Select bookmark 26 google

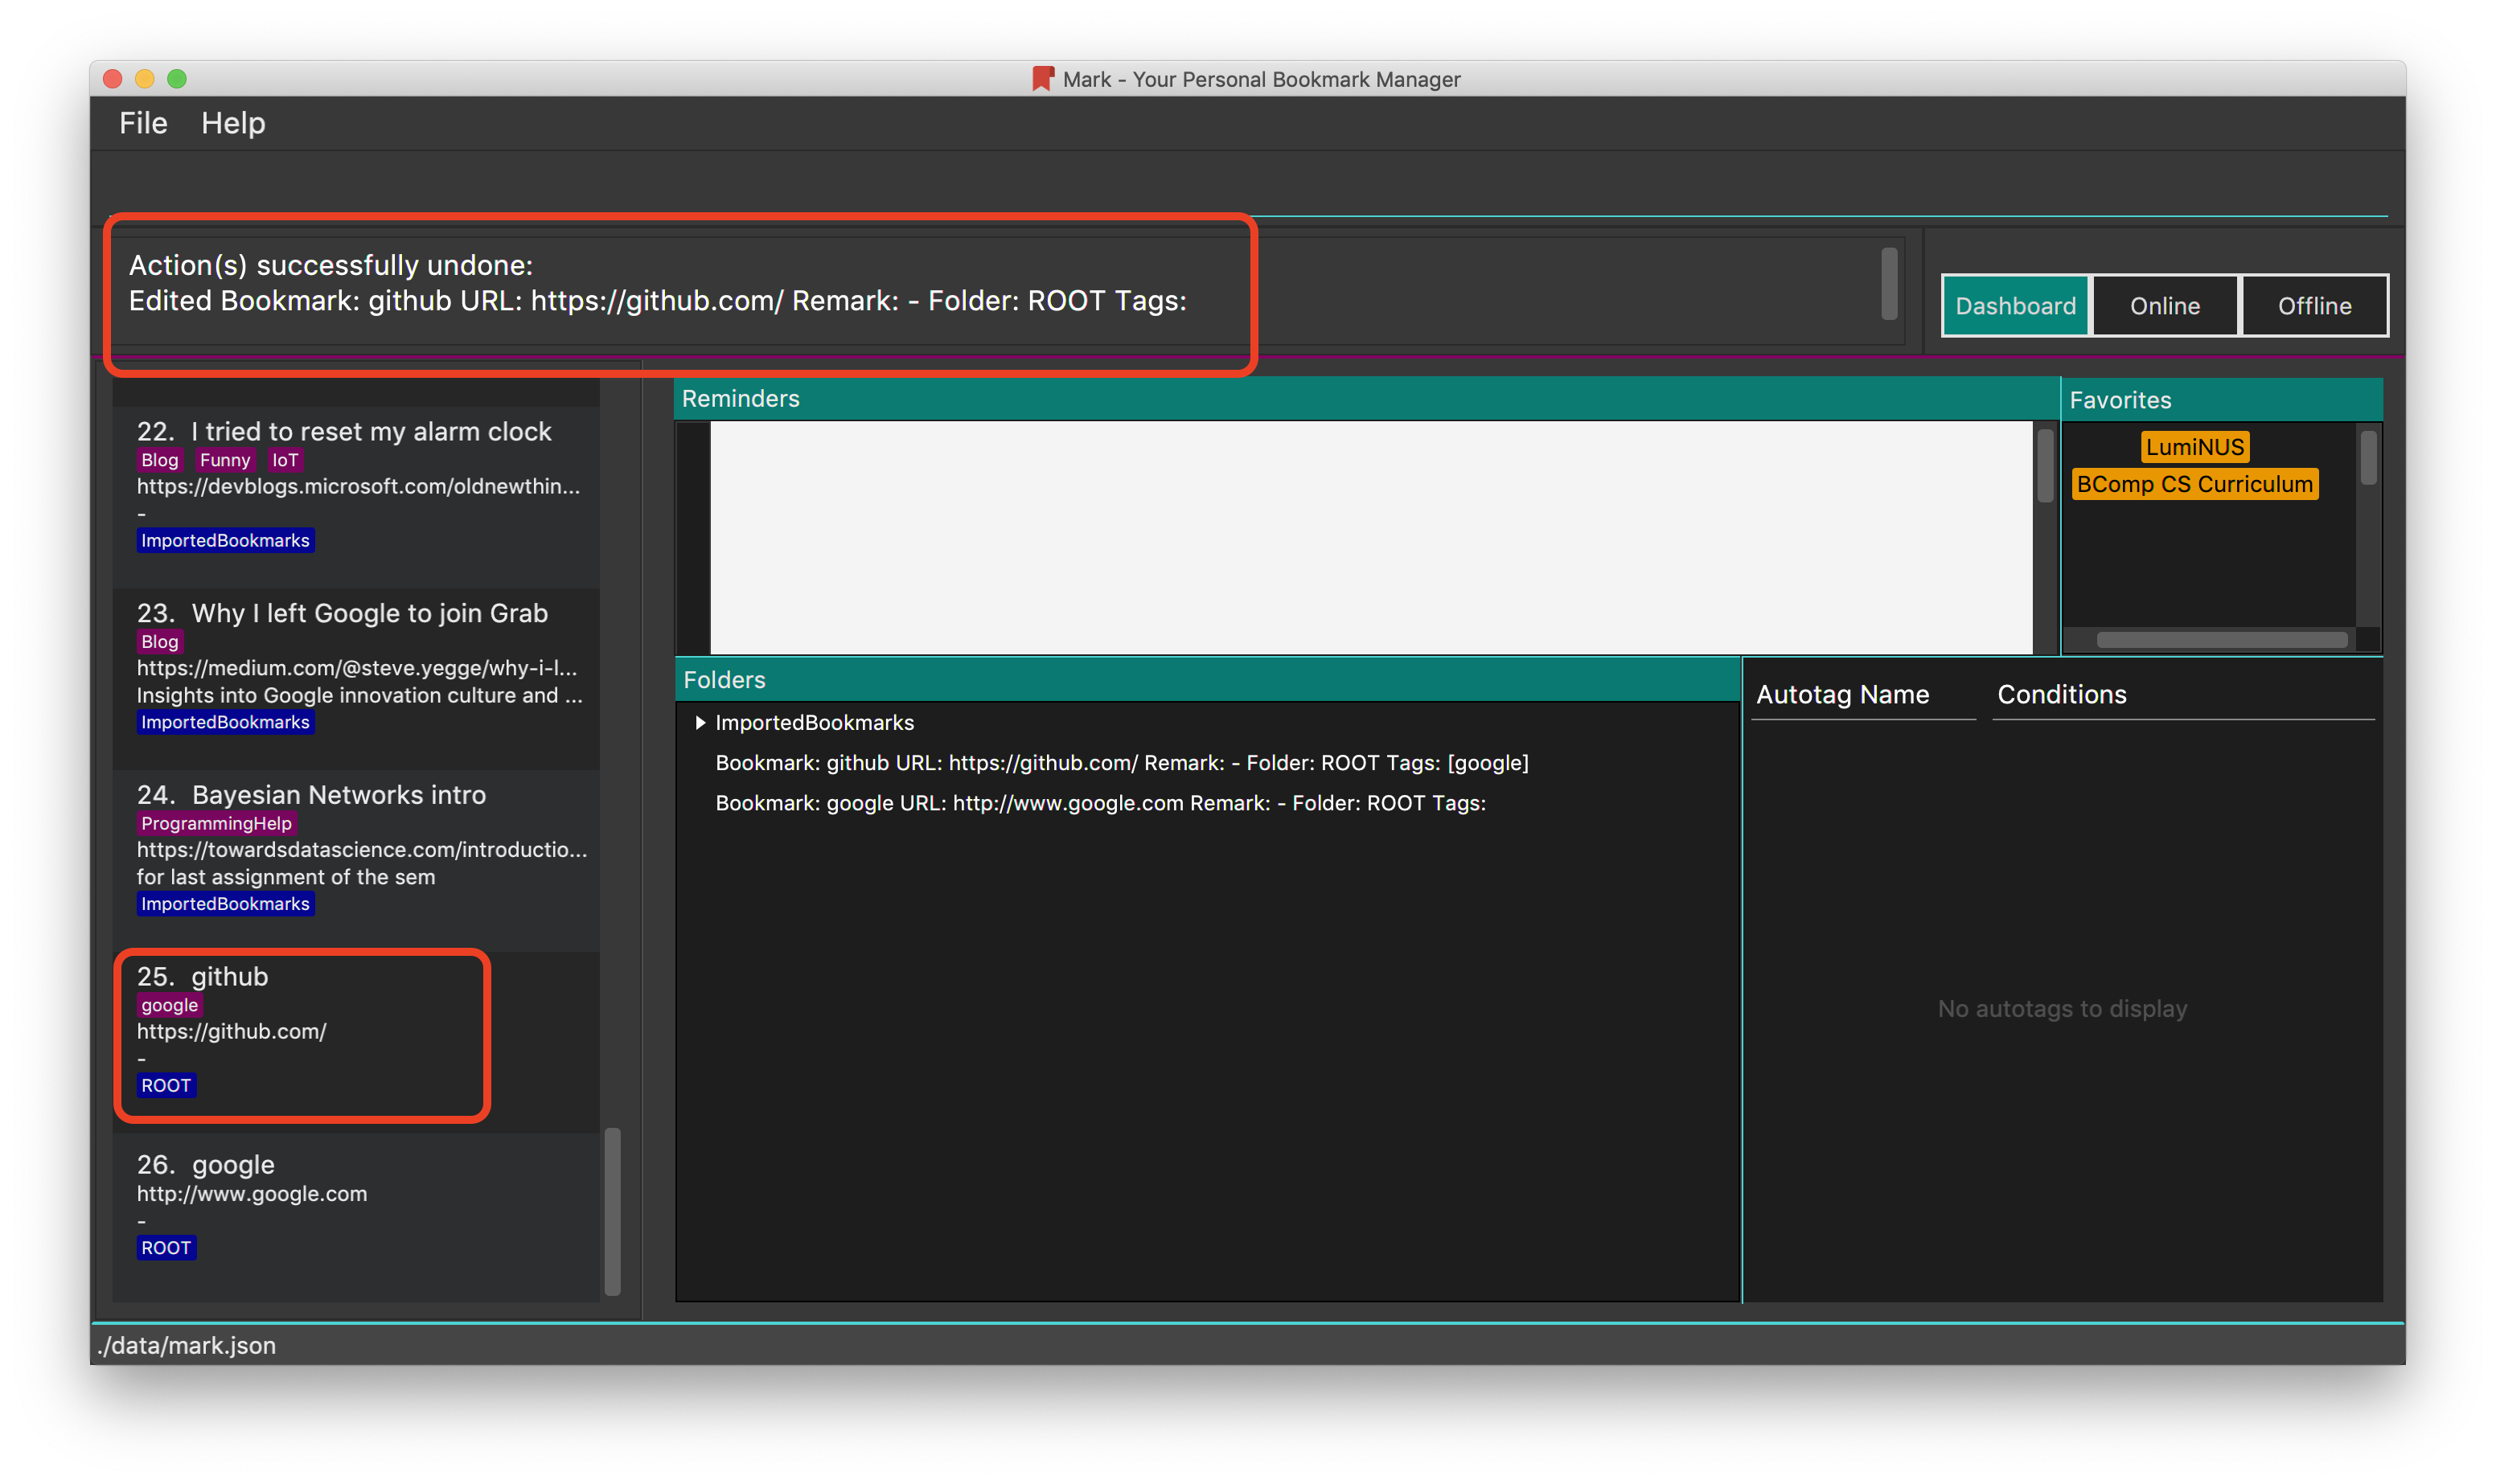pyautogui.click(x=356, y=1217)
